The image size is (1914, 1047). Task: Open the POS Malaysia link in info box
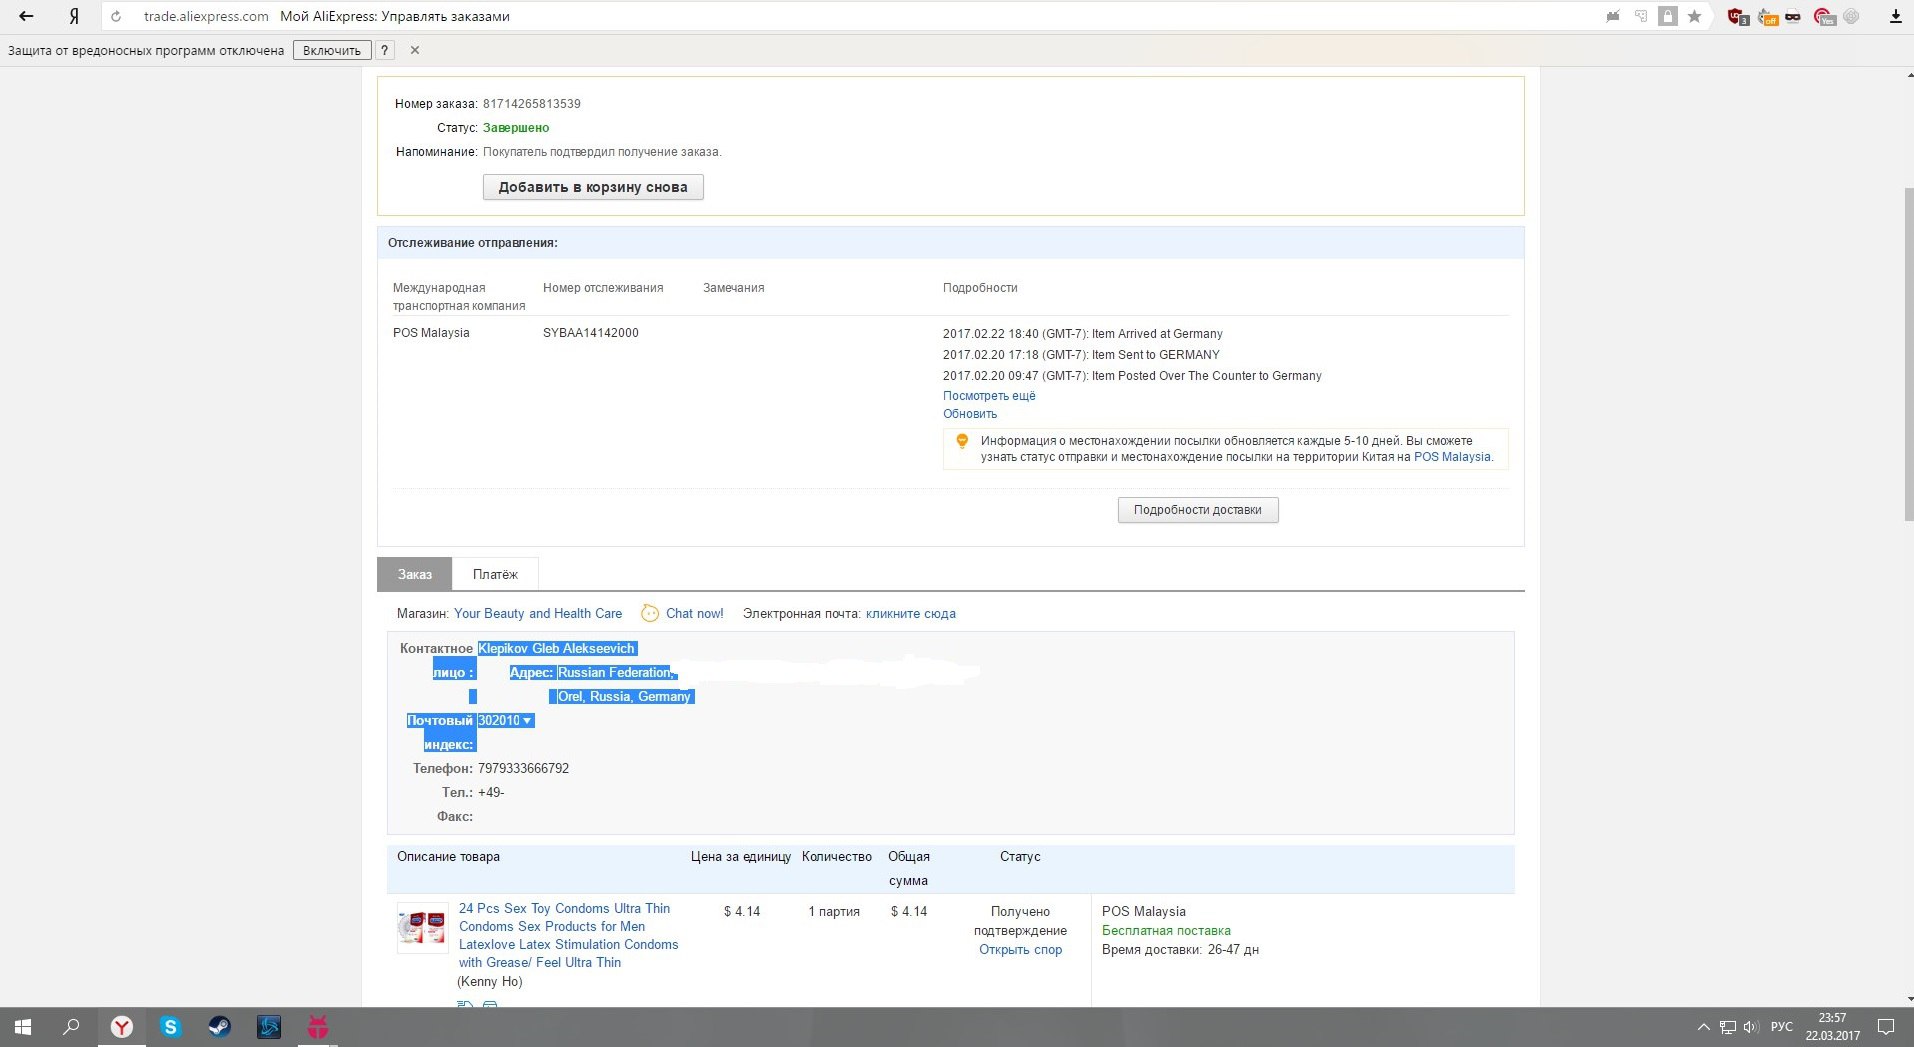point(1452,457)
